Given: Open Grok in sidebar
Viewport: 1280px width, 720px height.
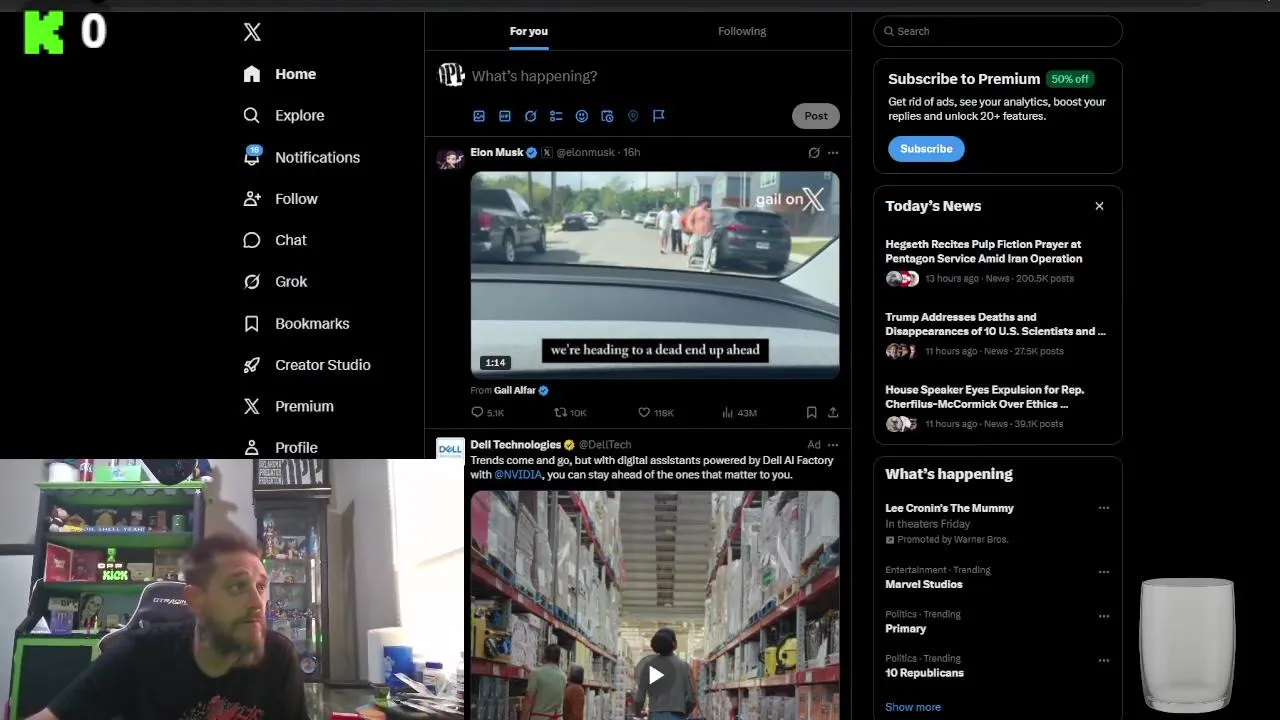Looking at the screenshot, I should click(275, 282).
